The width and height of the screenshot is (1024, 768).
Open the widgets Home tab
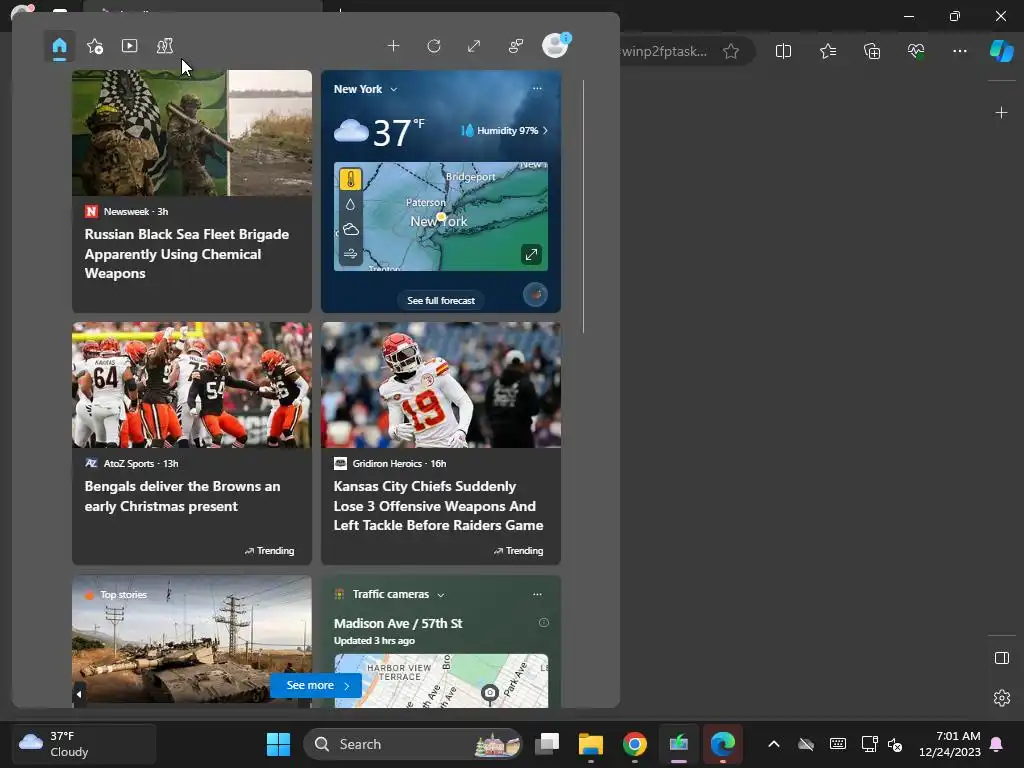point(59,46)
